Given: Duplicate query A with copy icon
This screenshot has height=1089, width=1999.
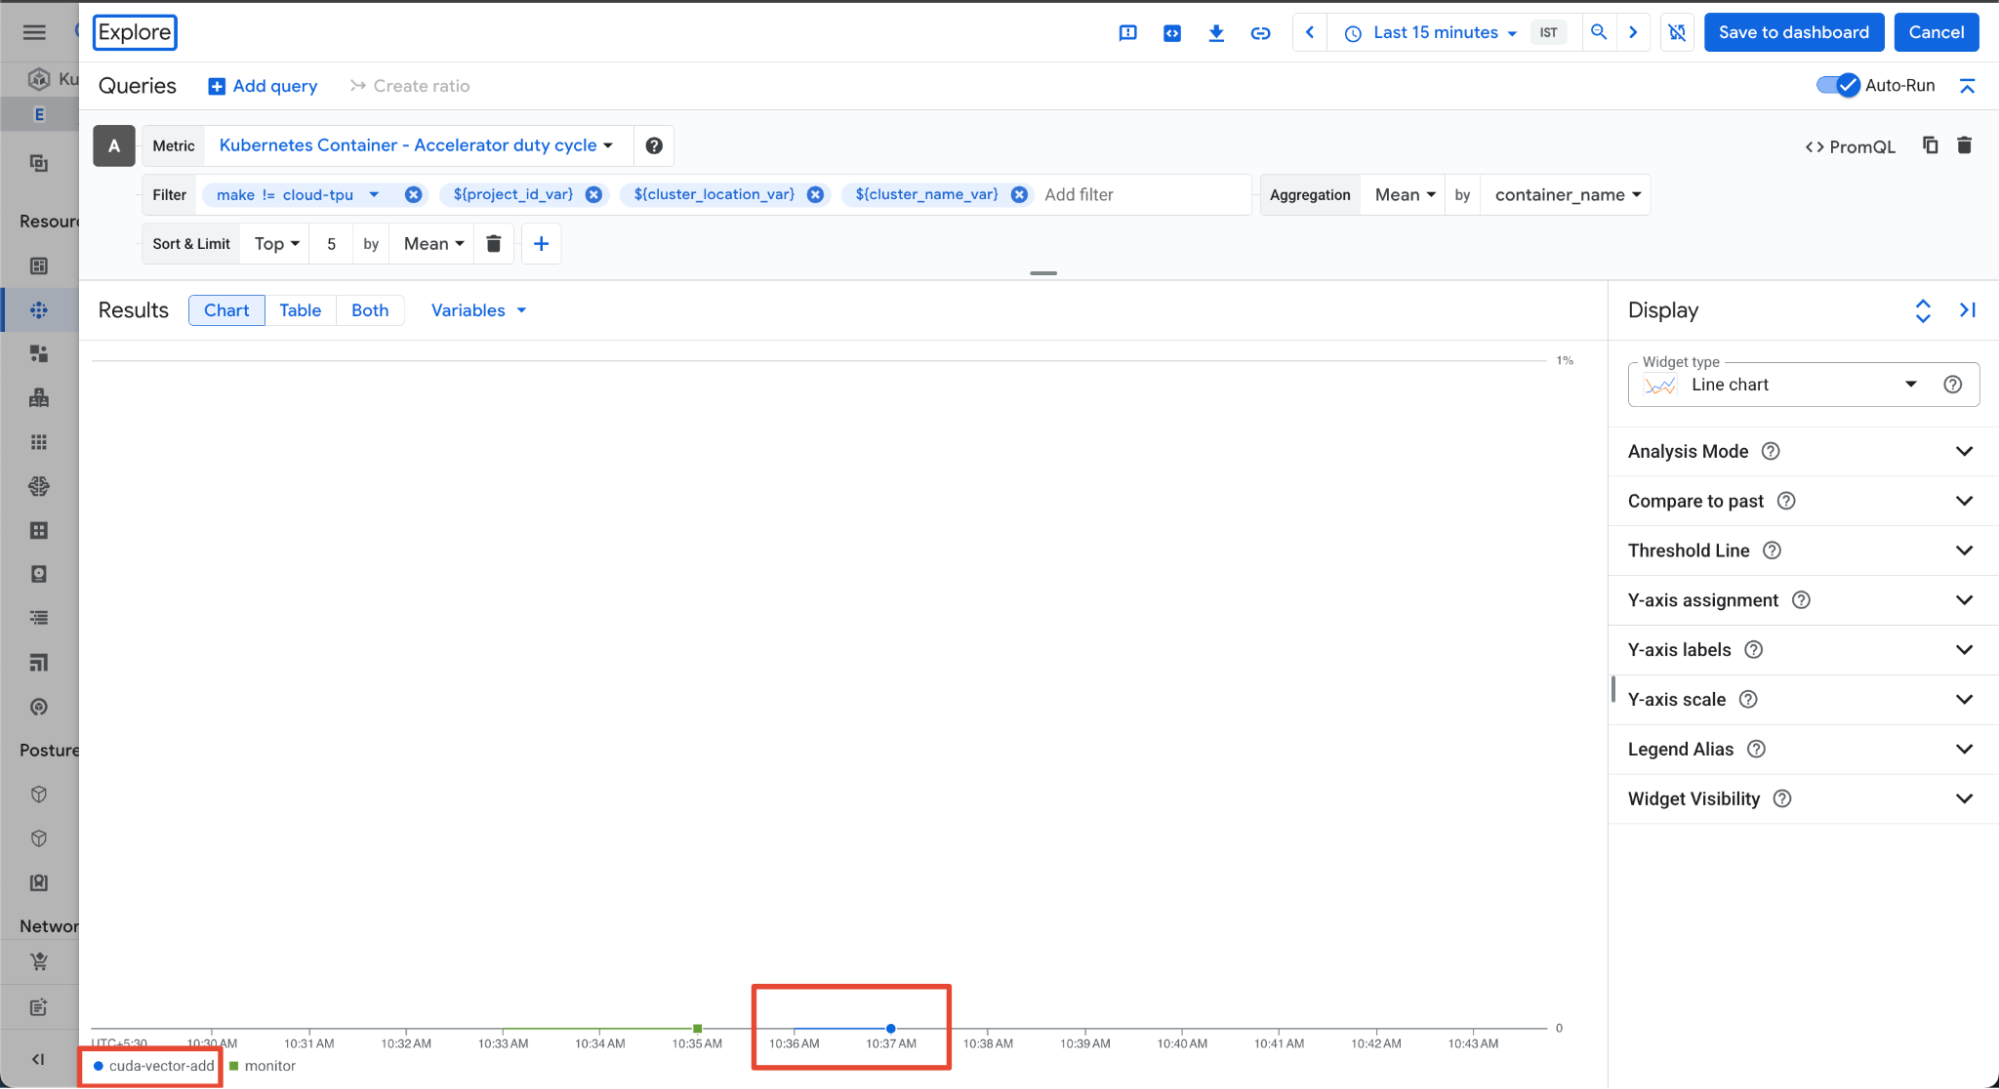Looking at the screenshot, I should pyautogui.click(x=1930, y=146).
